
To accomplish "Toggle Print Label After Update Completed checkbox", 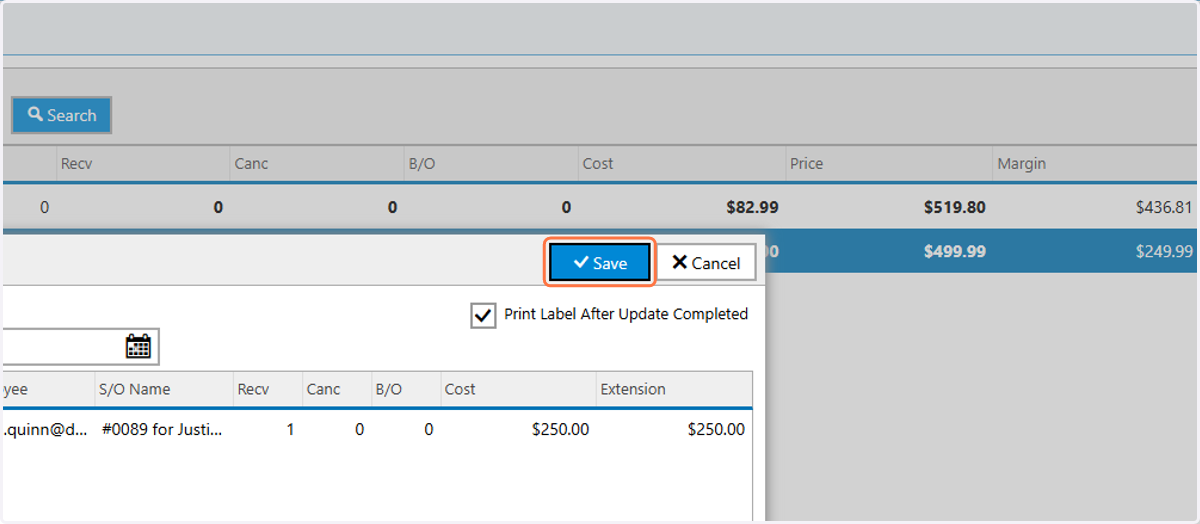I will (x=483, y=315).
